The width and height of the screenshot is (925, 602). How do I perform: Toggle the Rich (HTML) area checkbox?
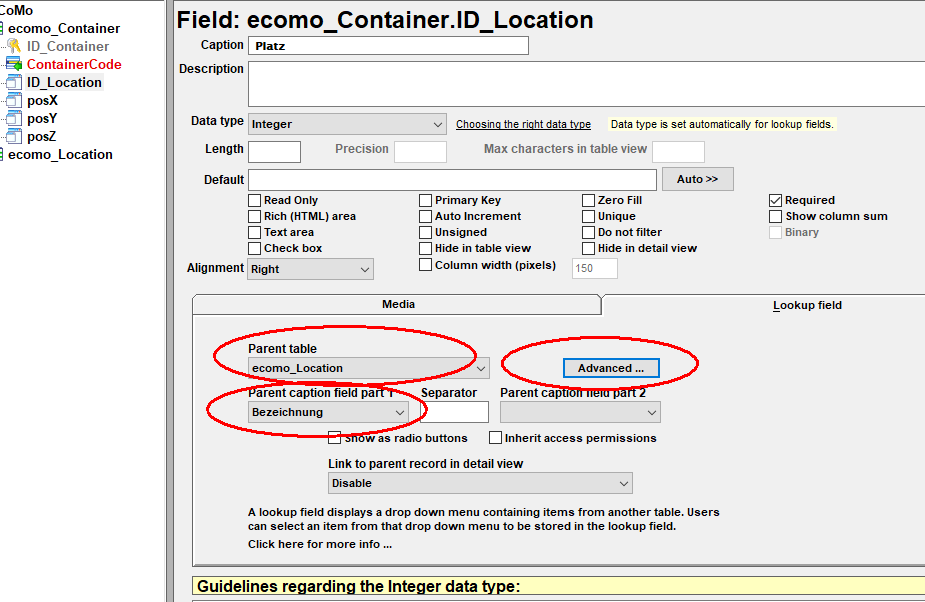pos(254,217)
